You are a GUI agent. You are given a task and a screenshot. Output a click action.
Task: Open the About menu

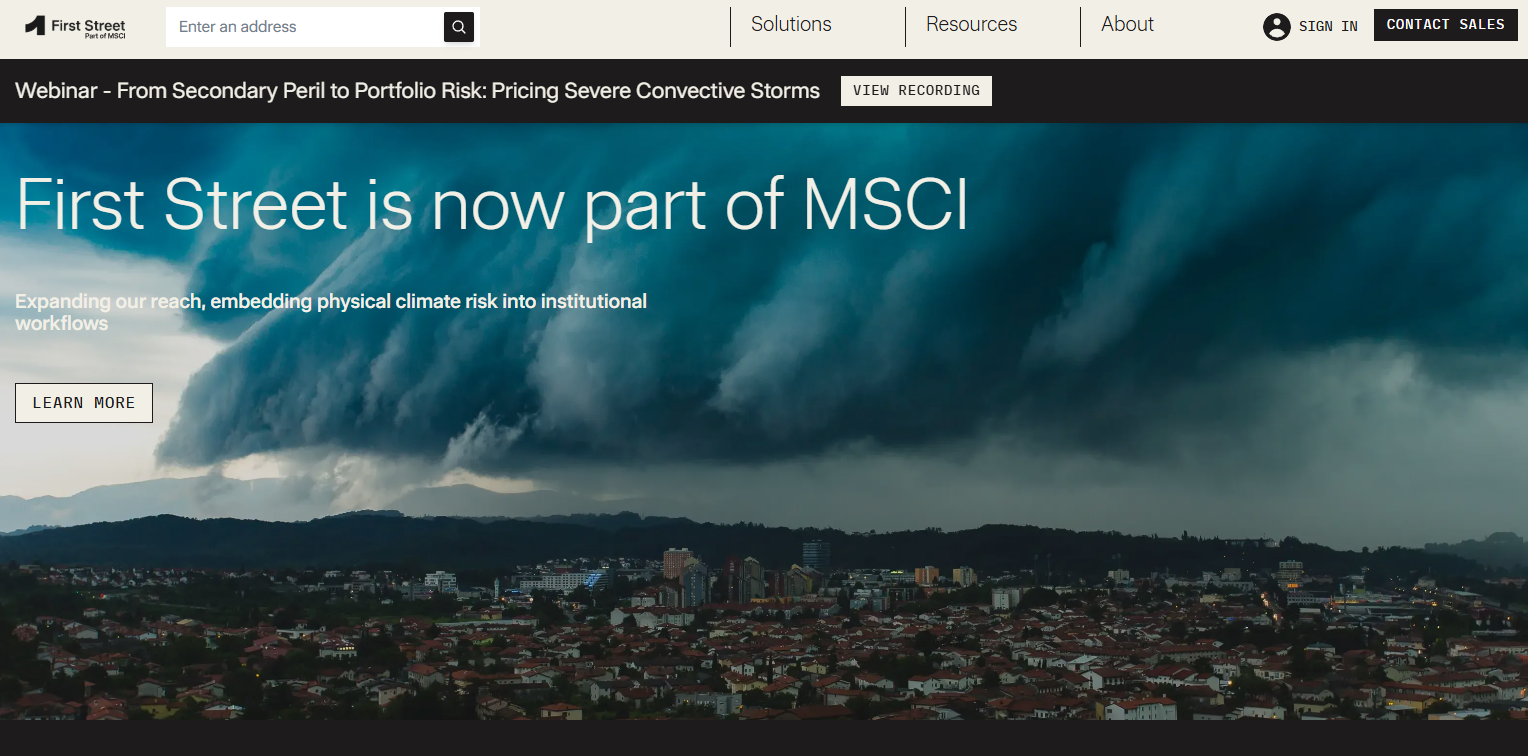point(1127,25)
